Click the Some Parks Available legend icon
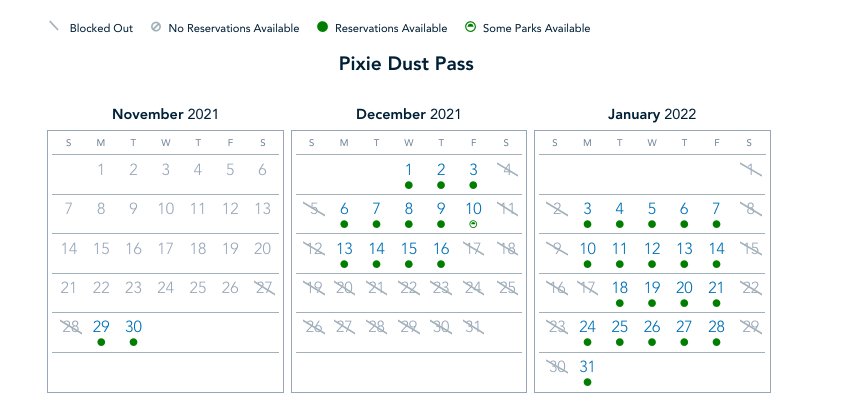 click(x=470, y=28)
